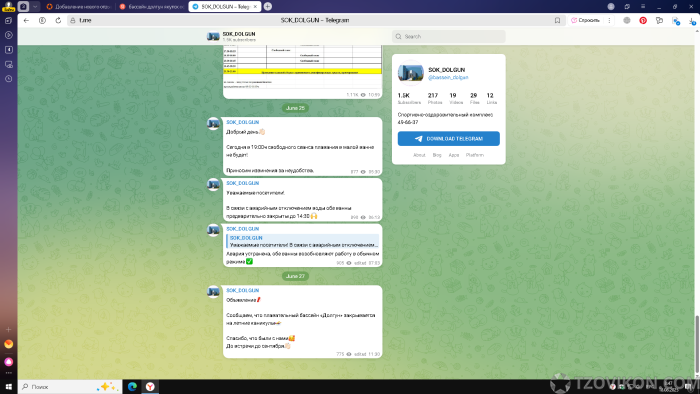The image size is (700, 394).
Task: Click the red Pinterest extension icon
Action: tap(643, 20)
